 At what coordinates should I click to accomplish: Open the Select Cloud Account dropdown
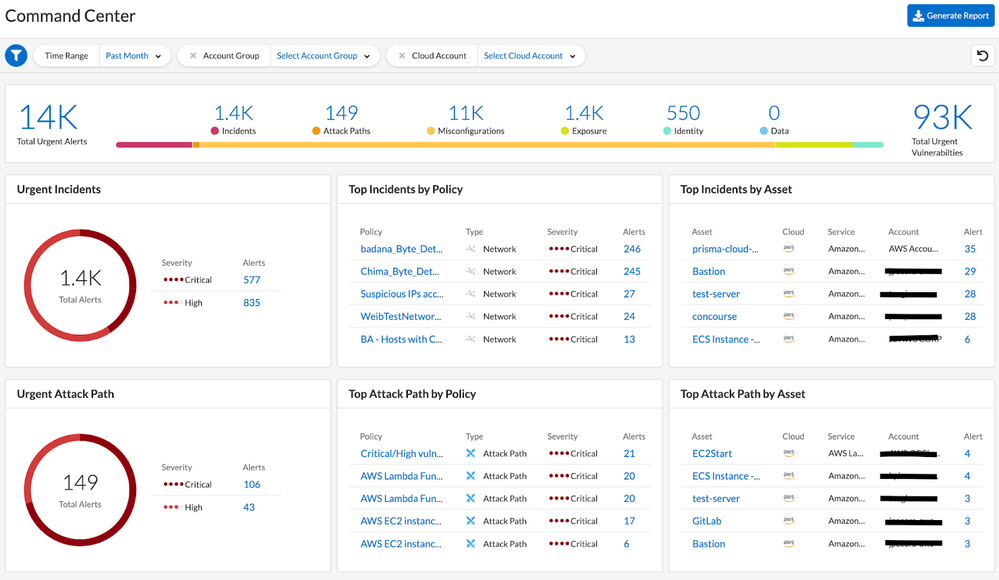tap(530, 55)
